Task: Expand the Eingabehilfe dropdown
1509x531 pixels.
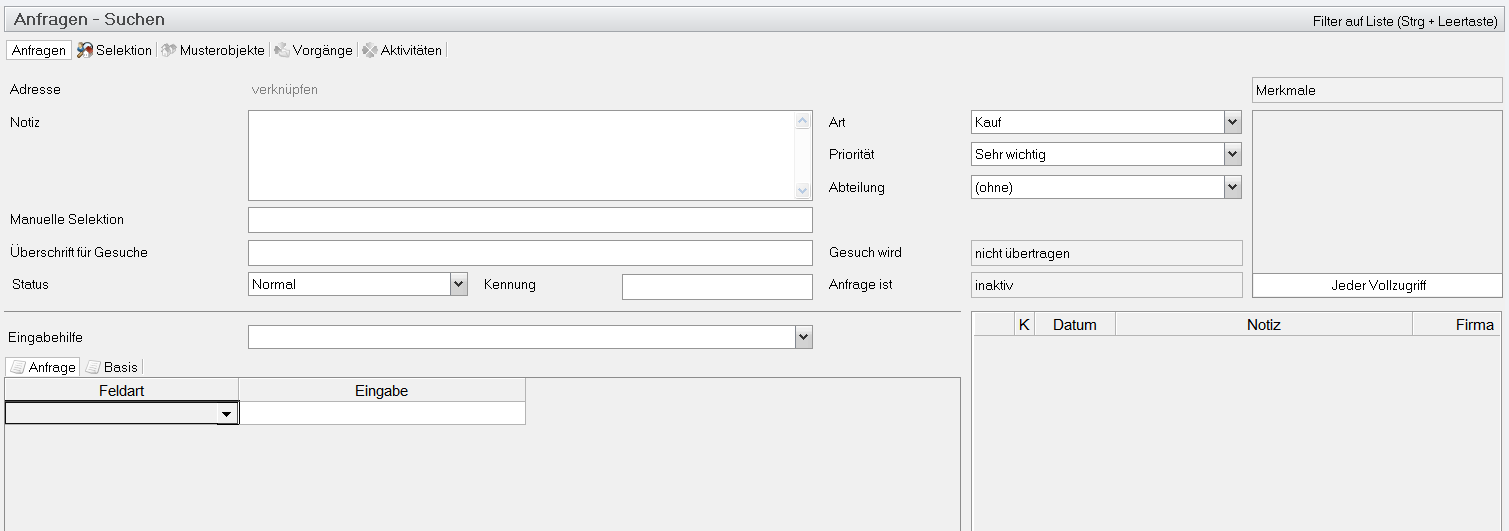Action: [804, 338]
